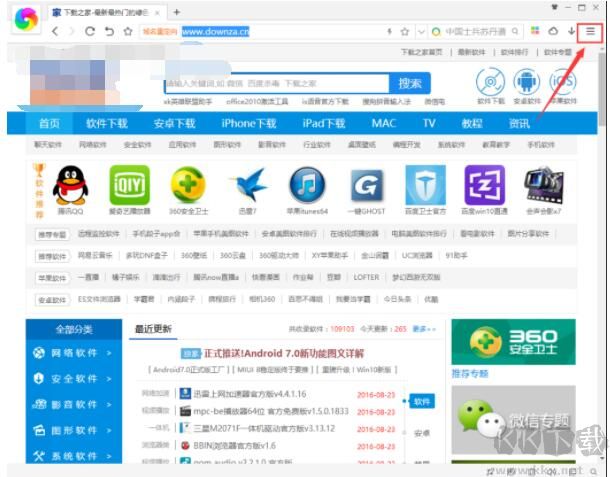This screenshot has width=610, height=477.
Task: Open the 360安全卫士 app icon
Action: point(188,185)
